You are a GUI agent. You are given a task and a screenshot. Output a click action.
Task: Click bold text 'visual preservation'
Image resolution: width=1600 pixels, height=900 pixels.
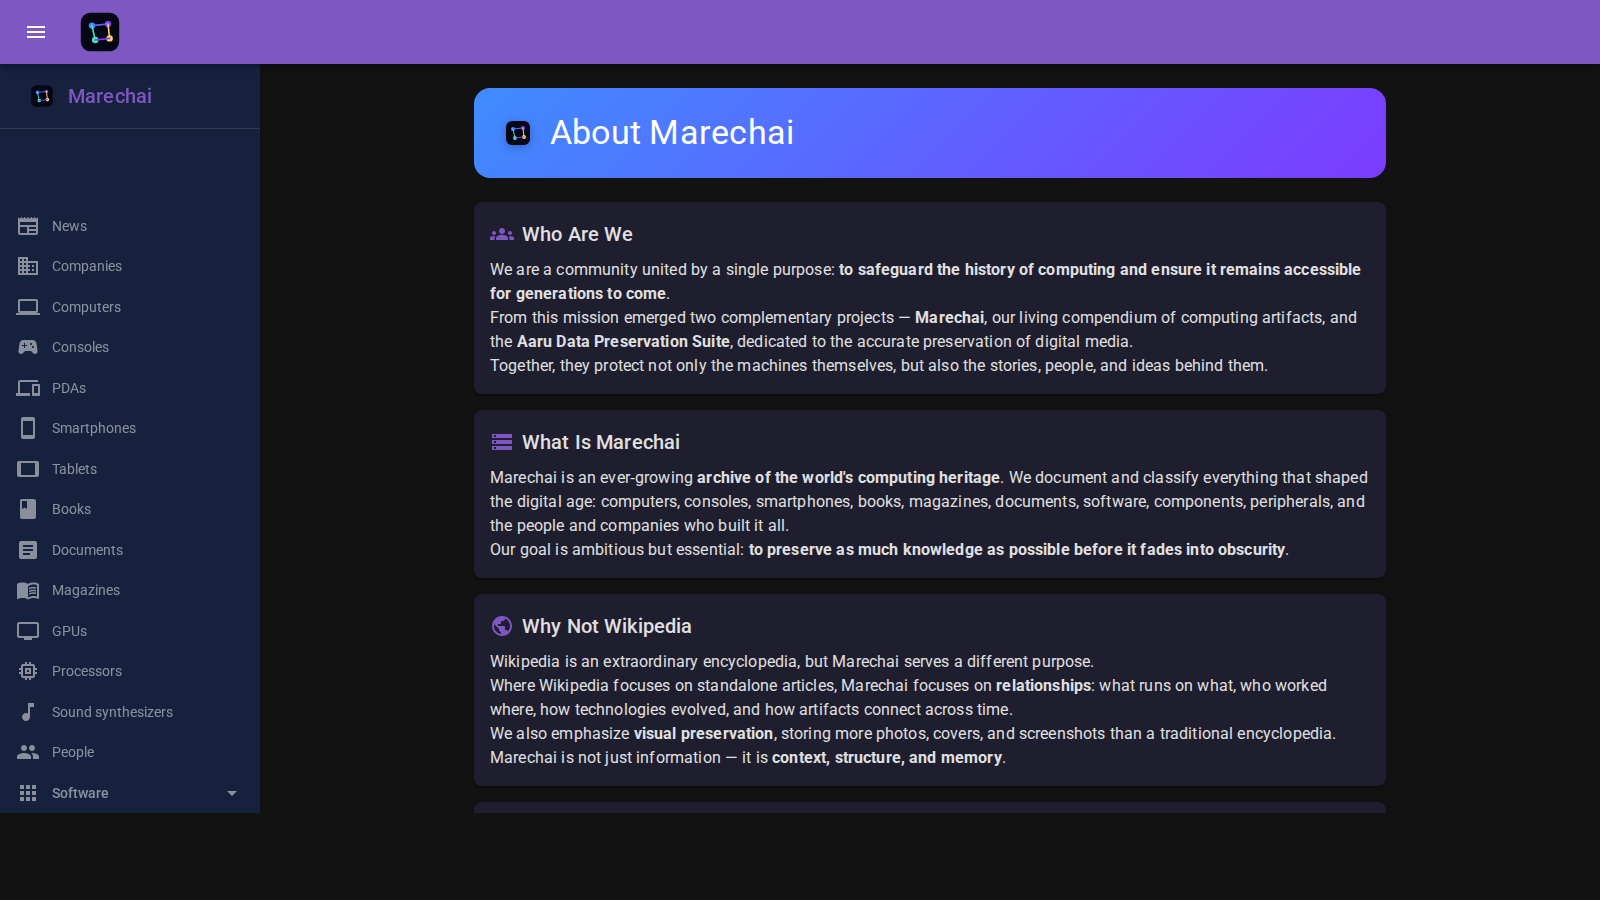tap(703, 733)
